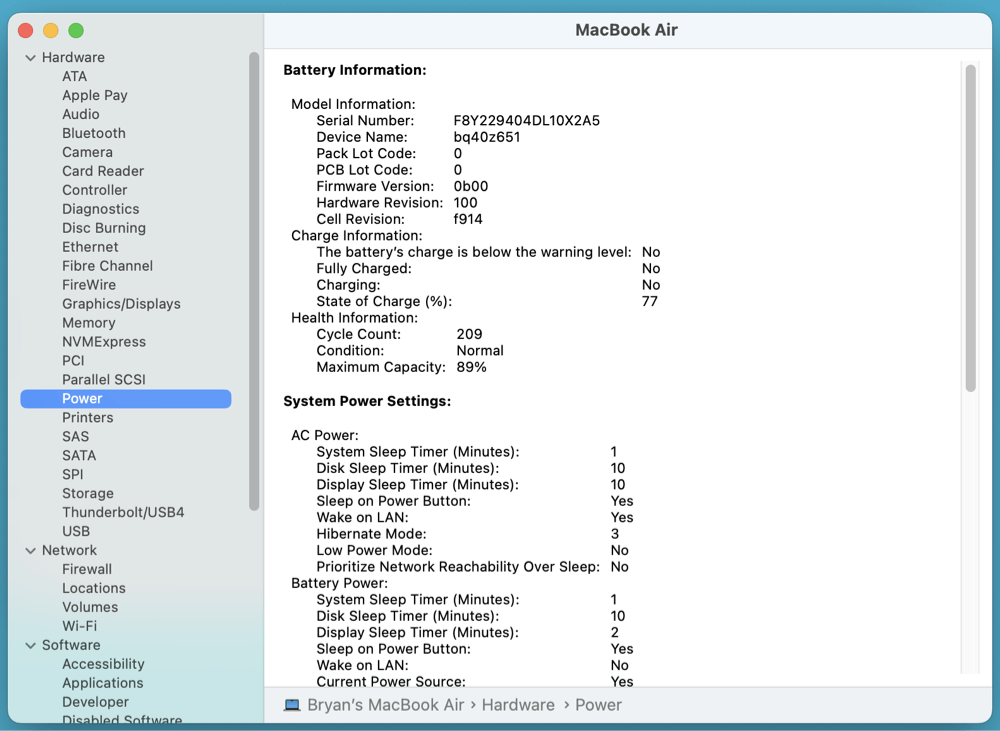Image resolution: width=1000 pixels, height=731 pixels.
Task: Open the Applications list under Software
Action: click(x=102, y=683)
